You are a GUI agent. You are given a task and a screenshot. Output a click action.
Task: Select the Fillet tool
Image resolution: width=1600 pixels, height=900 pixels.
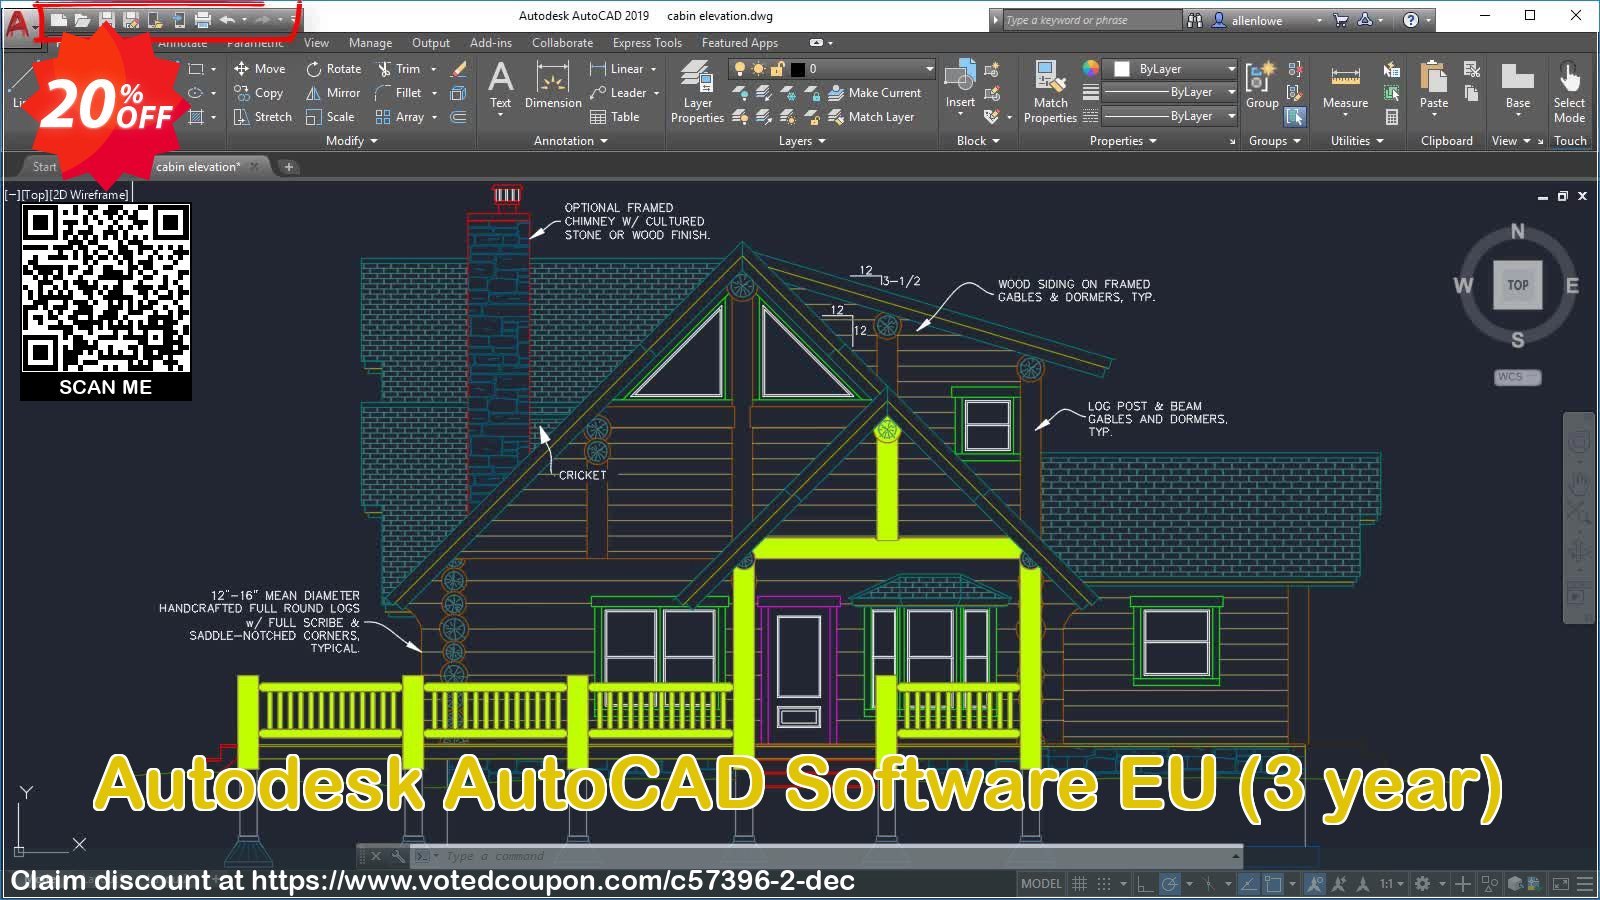398,93
